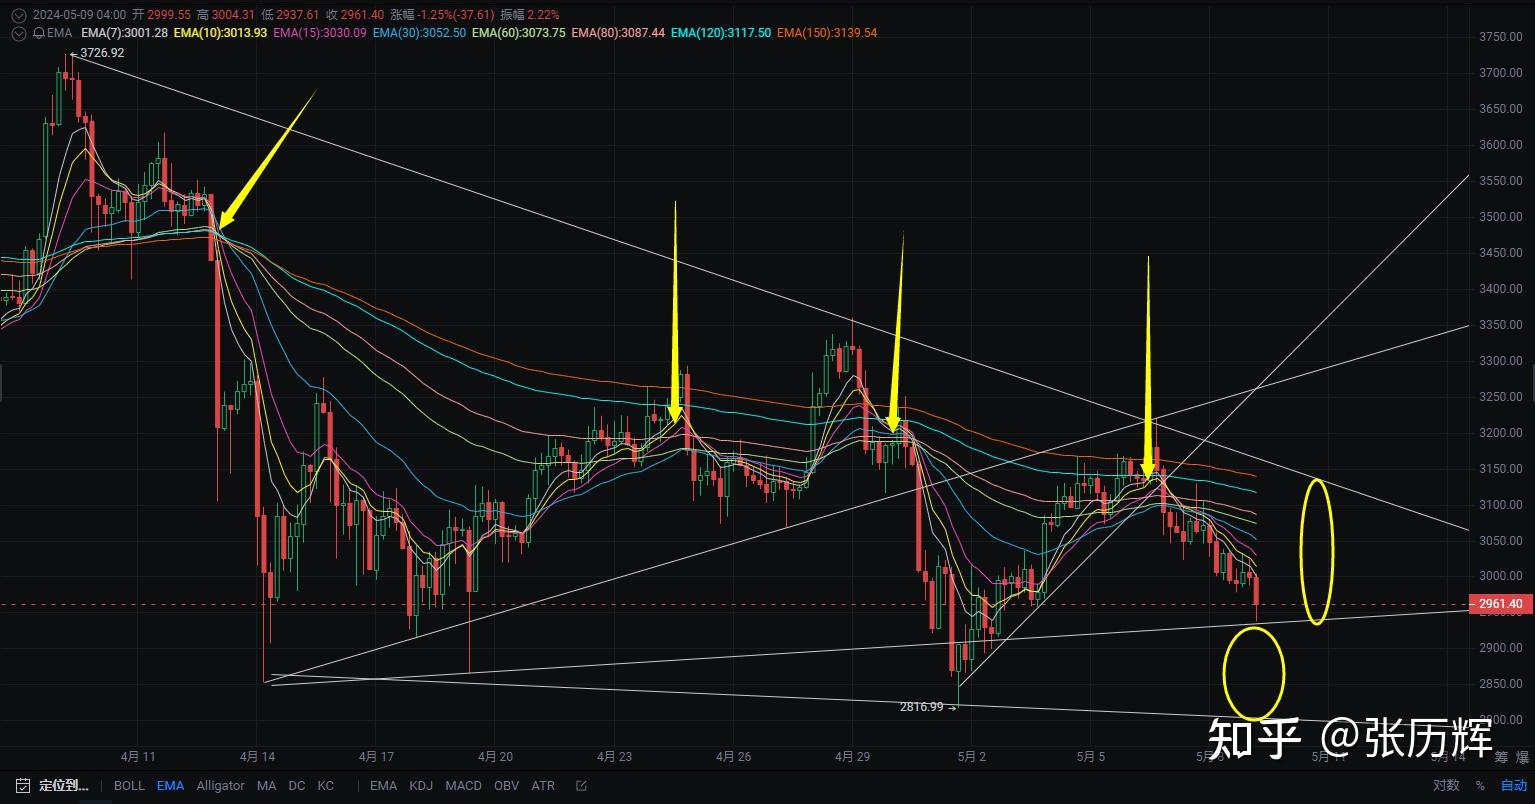Click the bell alert icon beside EMA

tap(39, 33)
